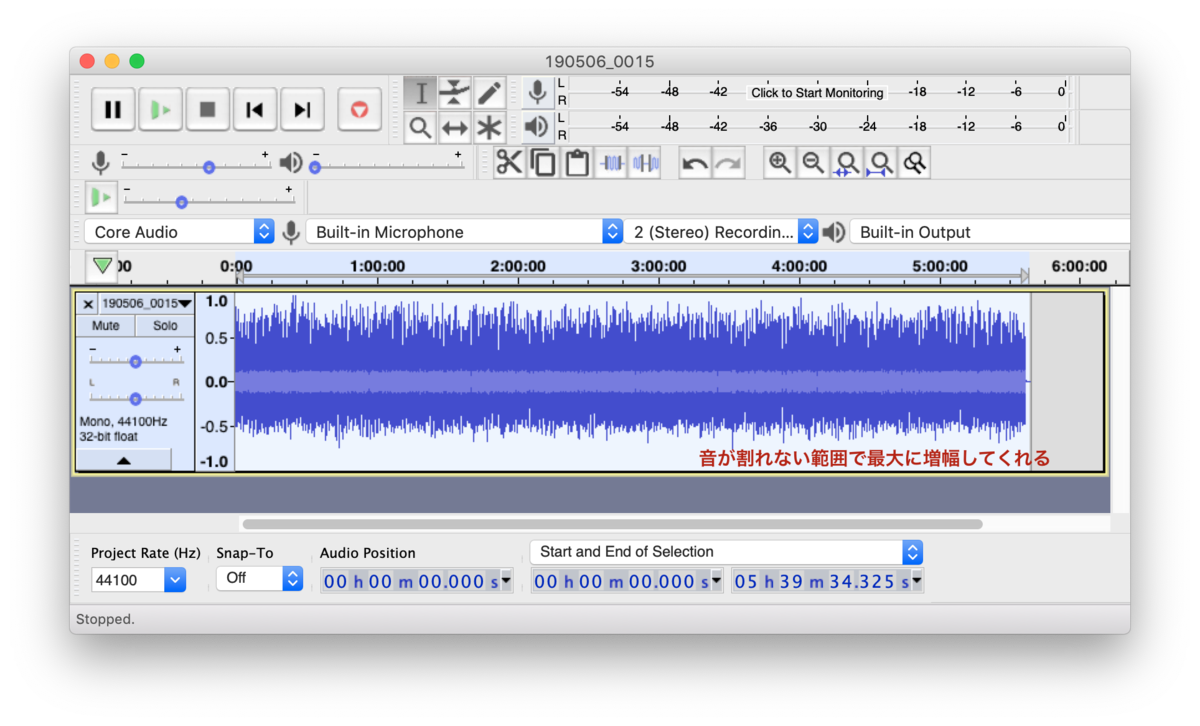Click the timeline green playhead pin

pos(102,266)
